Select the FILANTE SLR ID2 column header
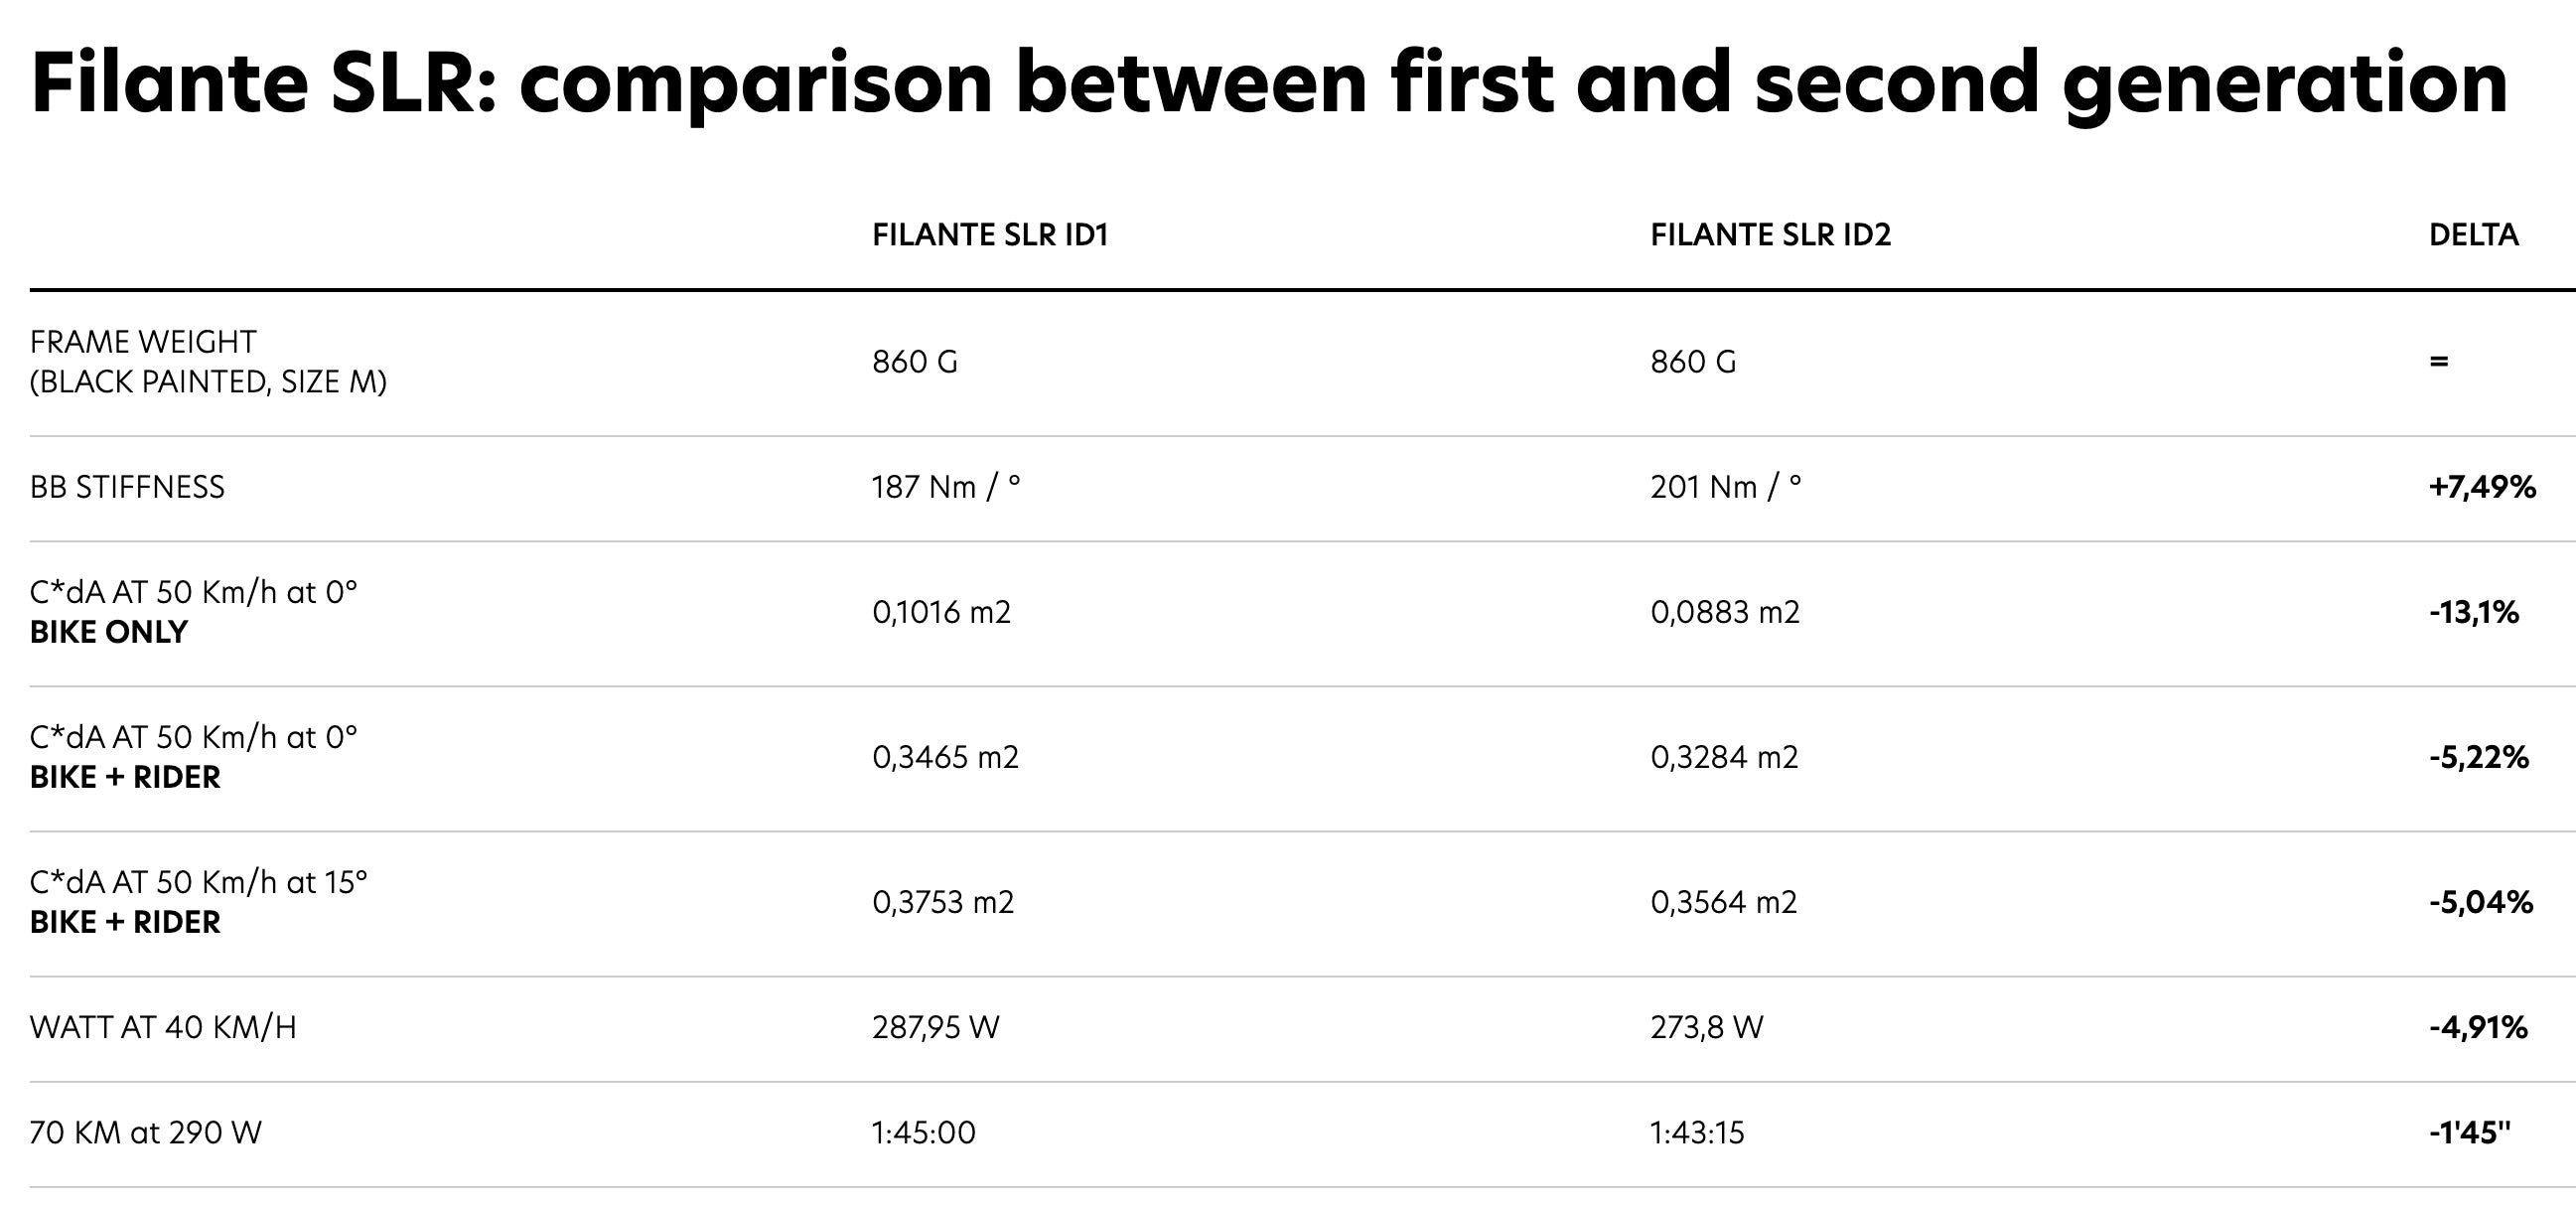Image resolution: width=2576 pixels, height=1206 pixels. (1771, 235)
